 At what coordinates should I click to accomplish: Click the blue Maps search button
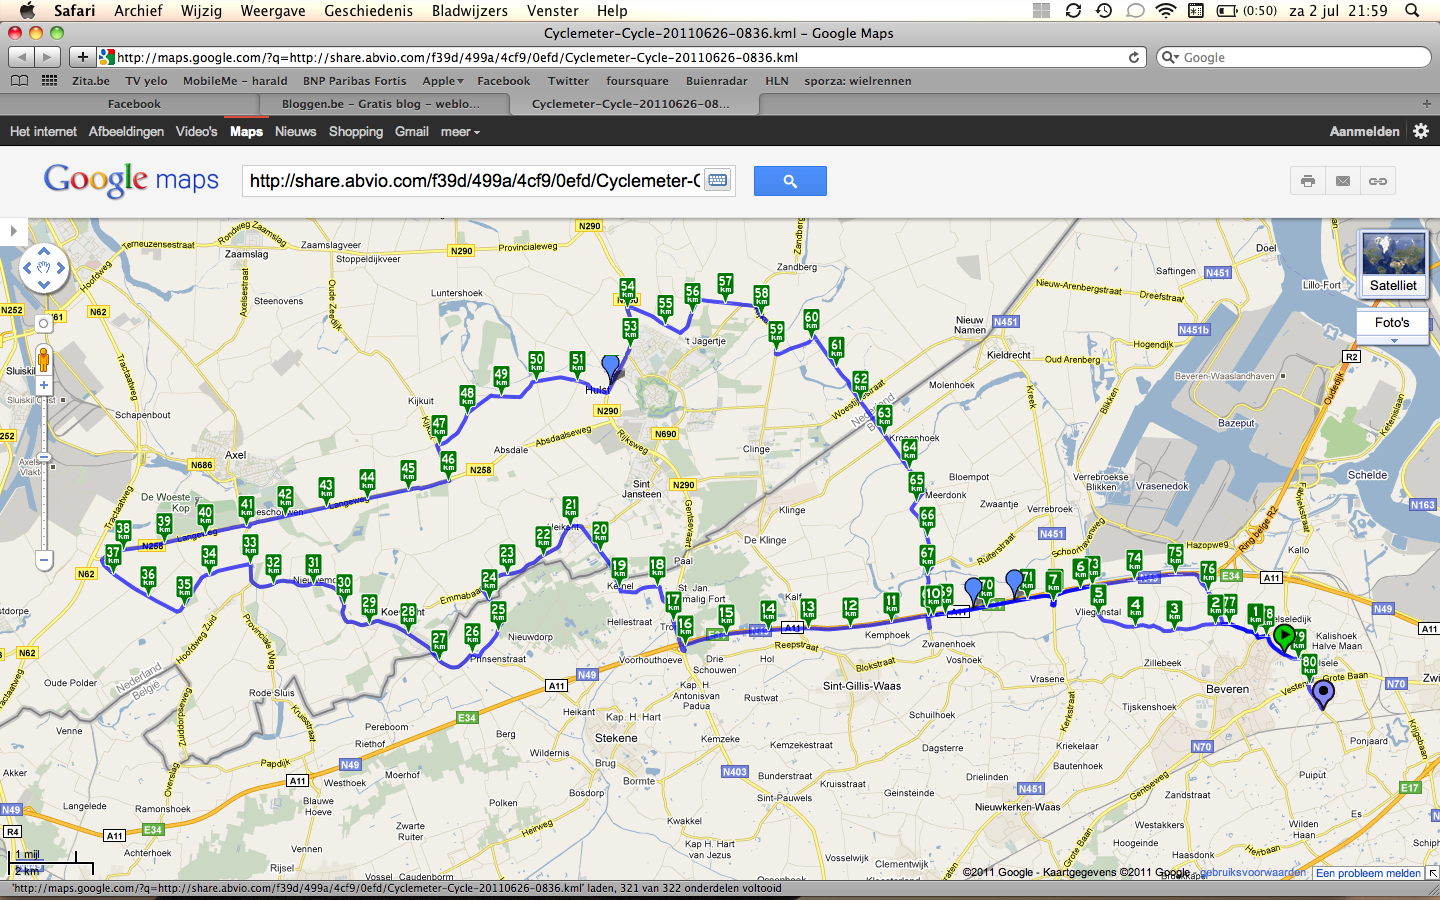tap(790, 181)
